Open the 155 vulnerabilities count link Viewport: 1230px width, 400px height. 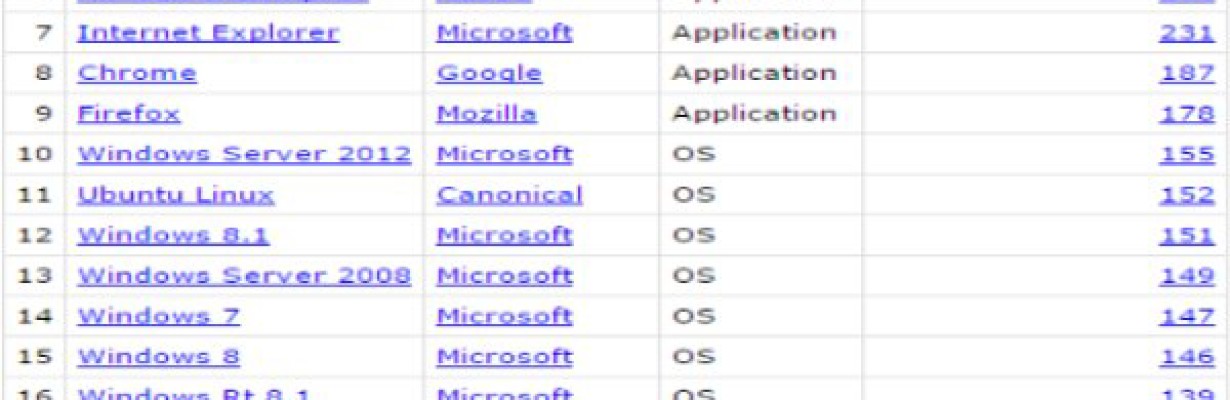tap(1187, 154)
